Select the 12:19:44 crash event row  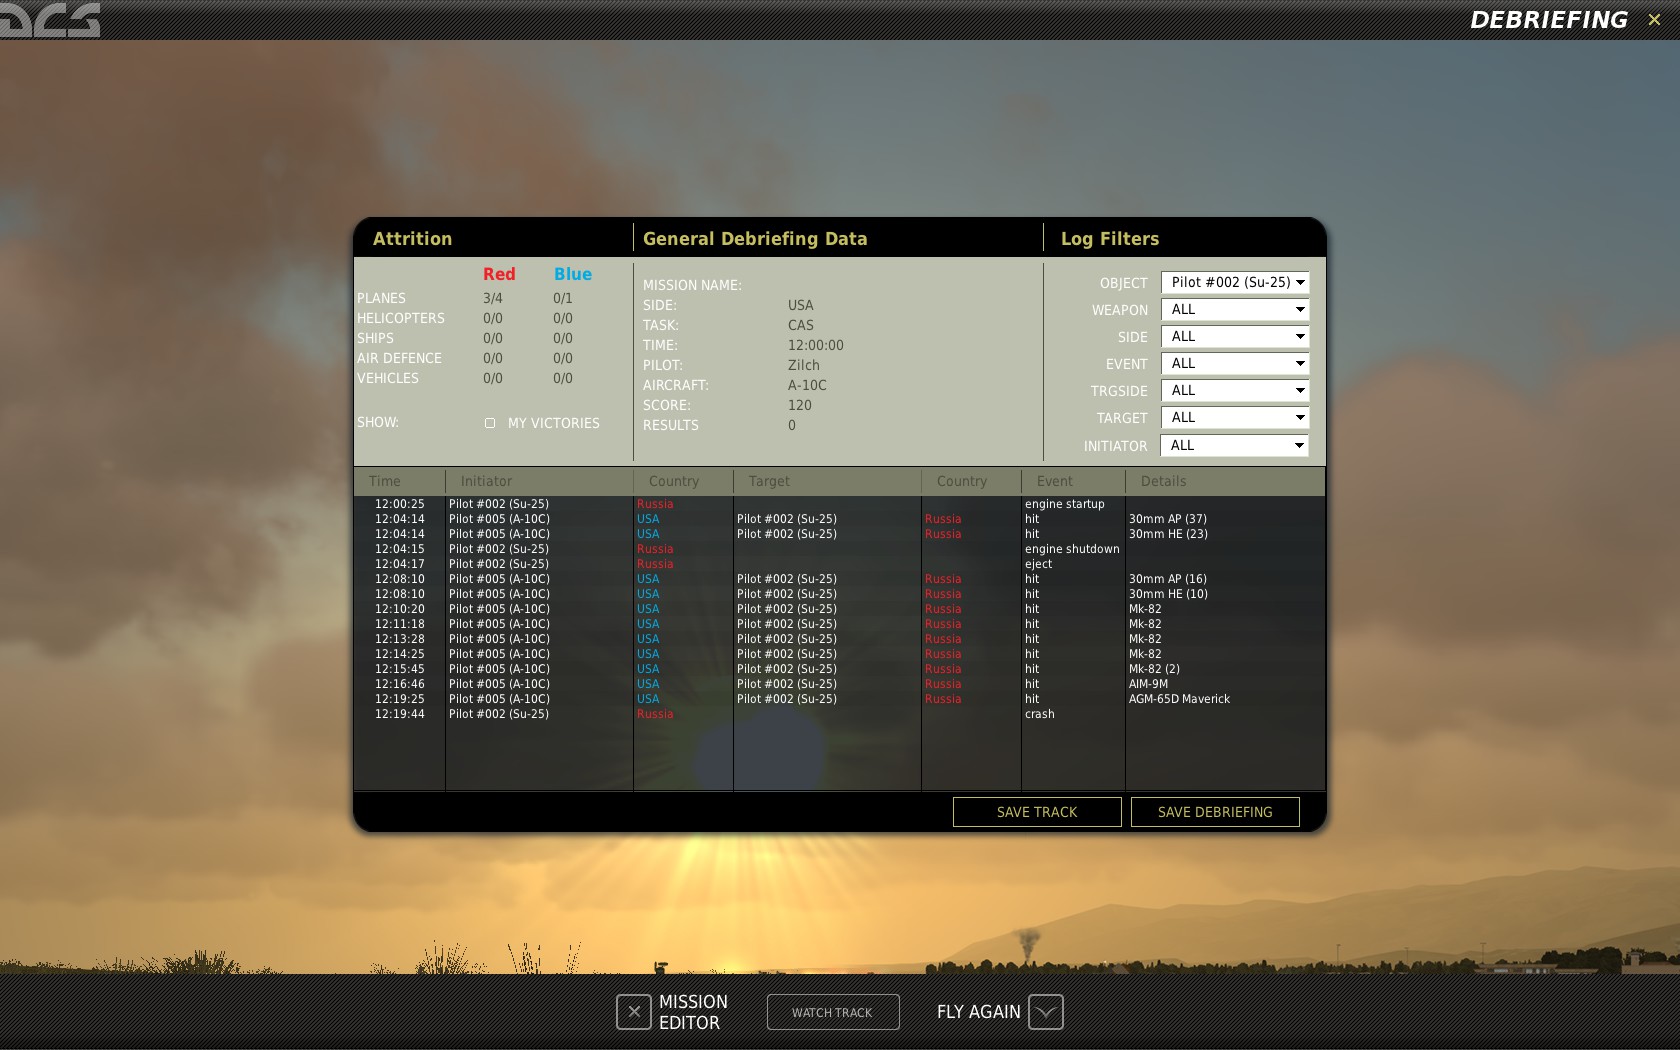click(839, 714)
